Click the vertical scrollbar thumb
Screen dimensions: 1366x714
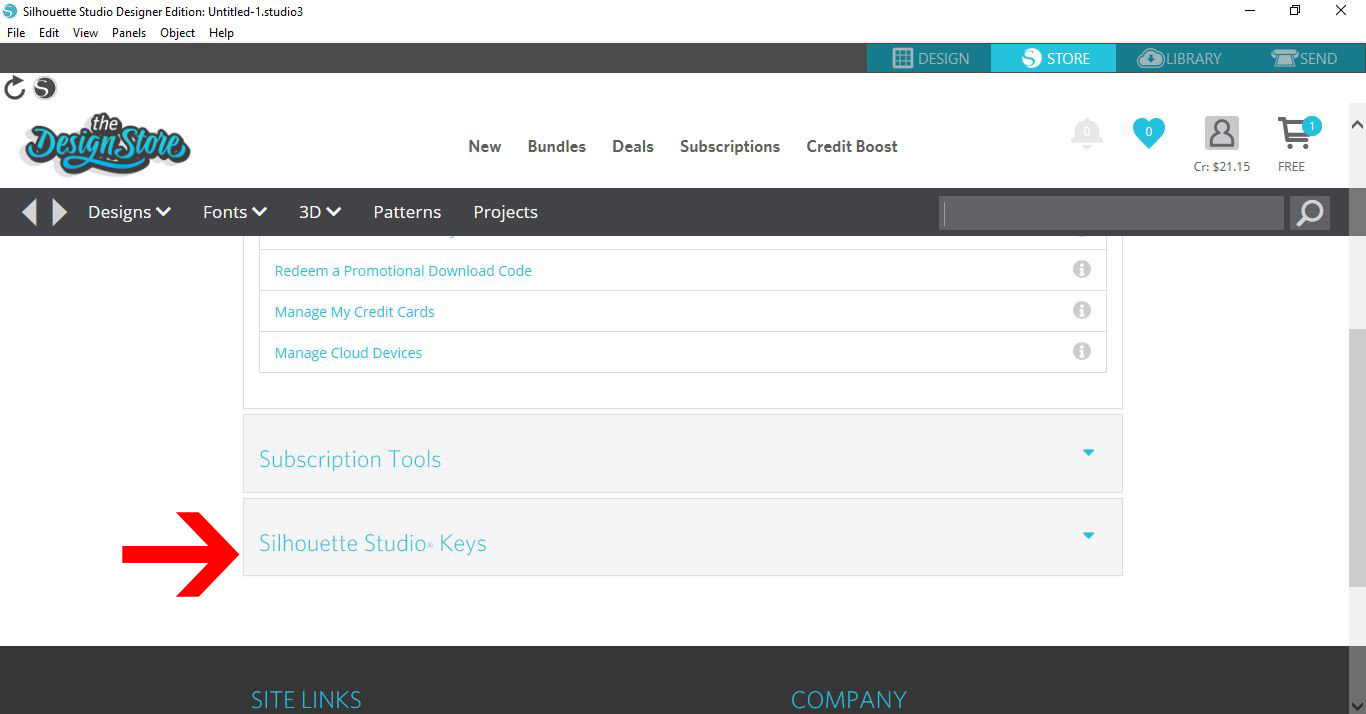1357,458
